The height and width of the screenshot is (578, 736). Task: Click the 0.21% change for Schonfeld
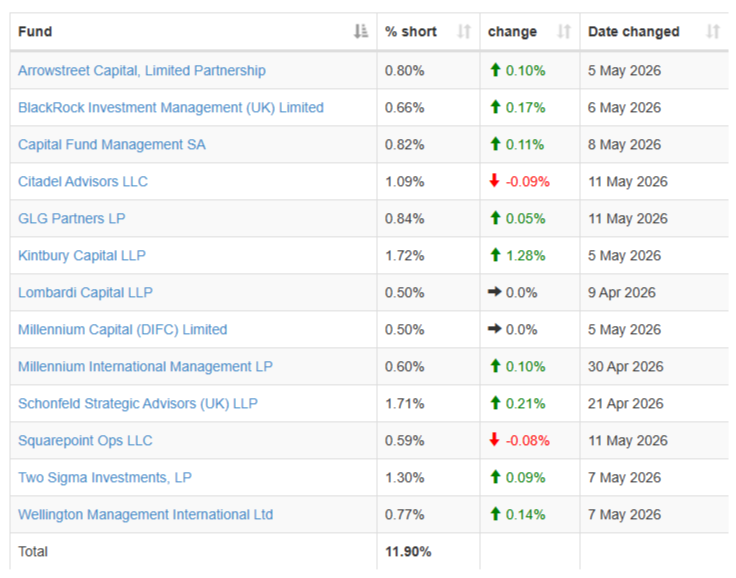526,404
